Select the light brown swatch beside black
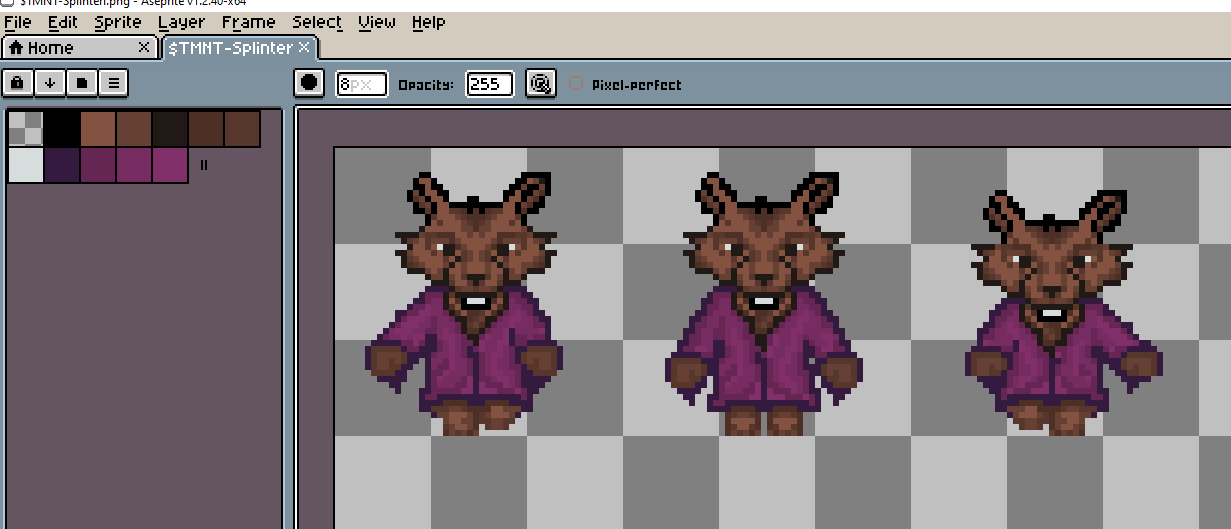Viewport: 1231px width, 529px height. click(x=98, y=128)
